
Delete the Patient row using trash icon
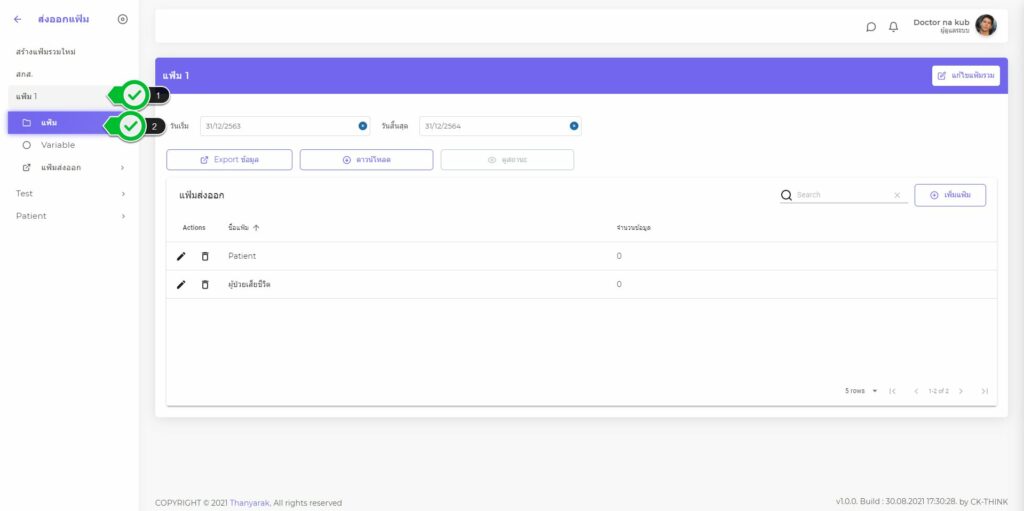point(205,256)
